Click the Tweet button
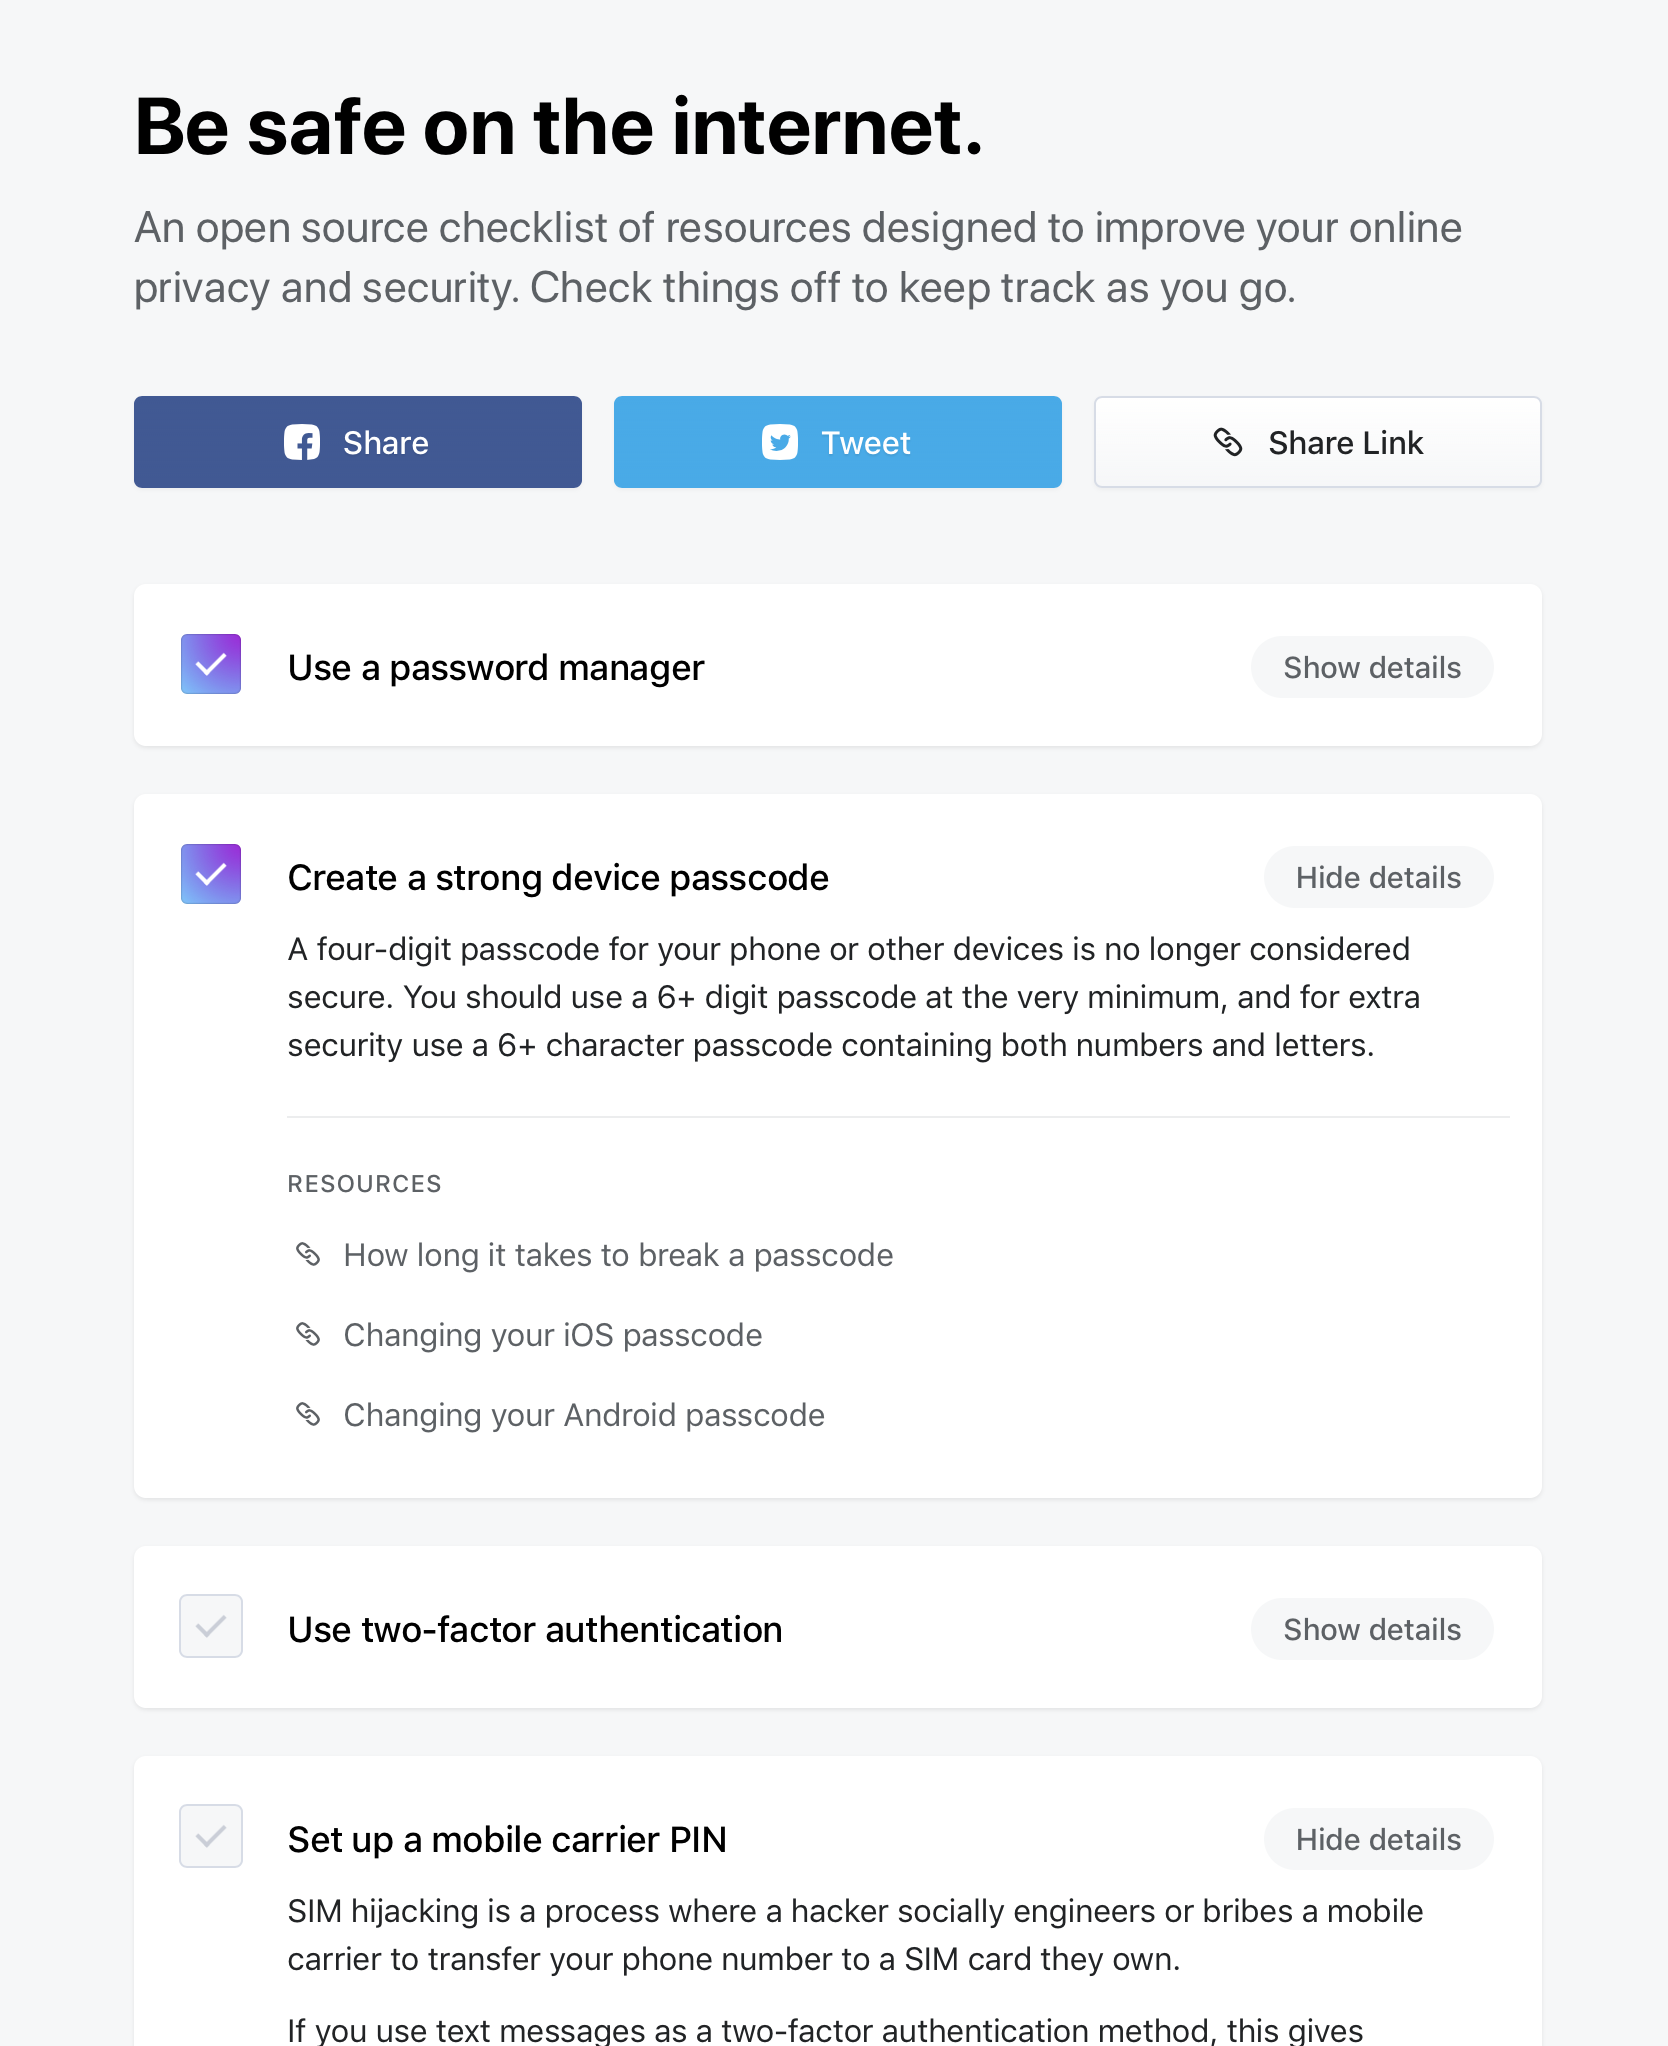This screenshot has width=1668, height=2046. tap(836, 442)
